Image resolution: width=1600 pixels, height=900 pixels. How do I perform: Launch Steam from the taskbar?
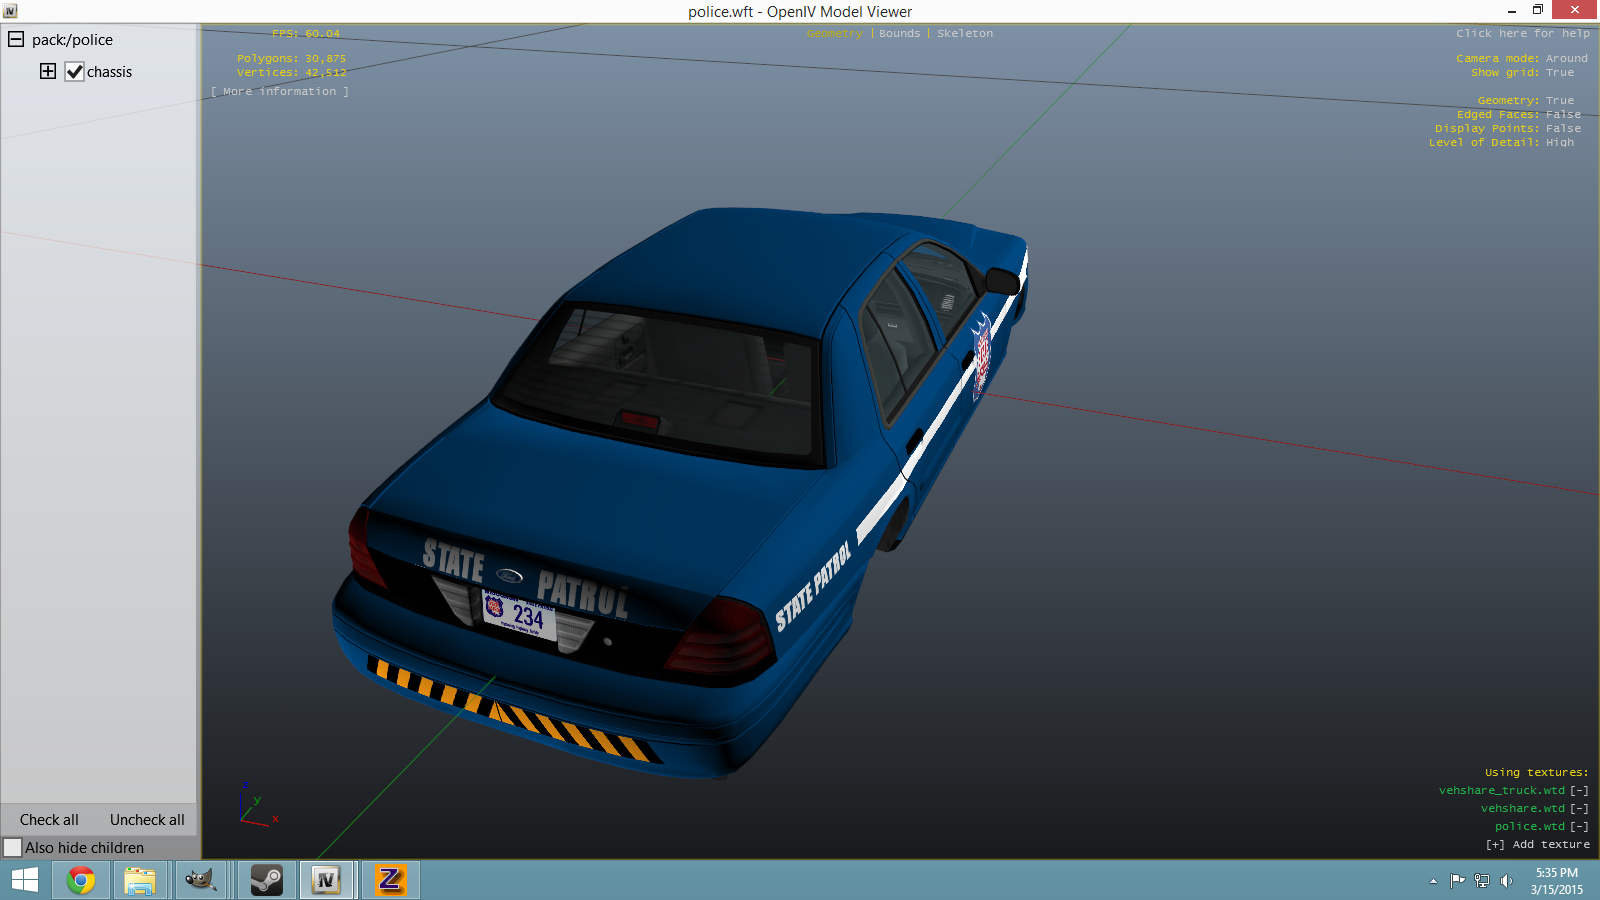click(266, 880)
